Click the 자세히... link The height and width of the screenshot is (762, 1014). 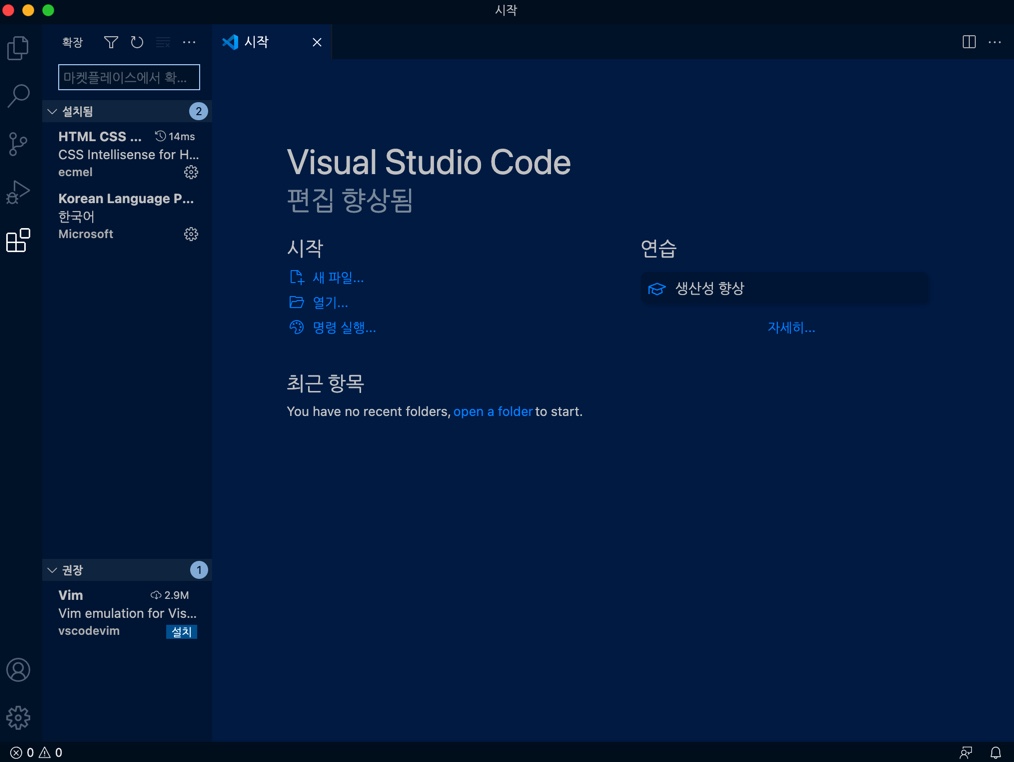791,327
